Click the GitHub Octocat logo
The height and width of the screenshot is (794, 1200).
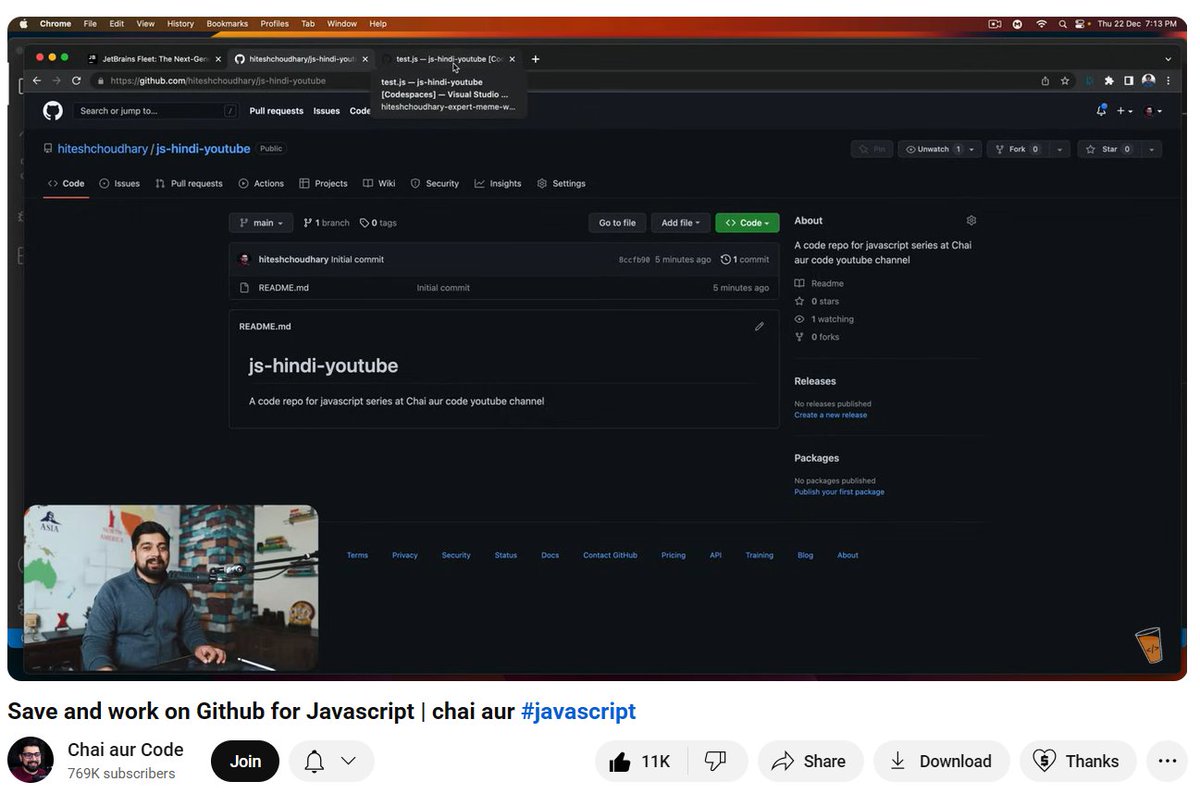tap(53, 111)
